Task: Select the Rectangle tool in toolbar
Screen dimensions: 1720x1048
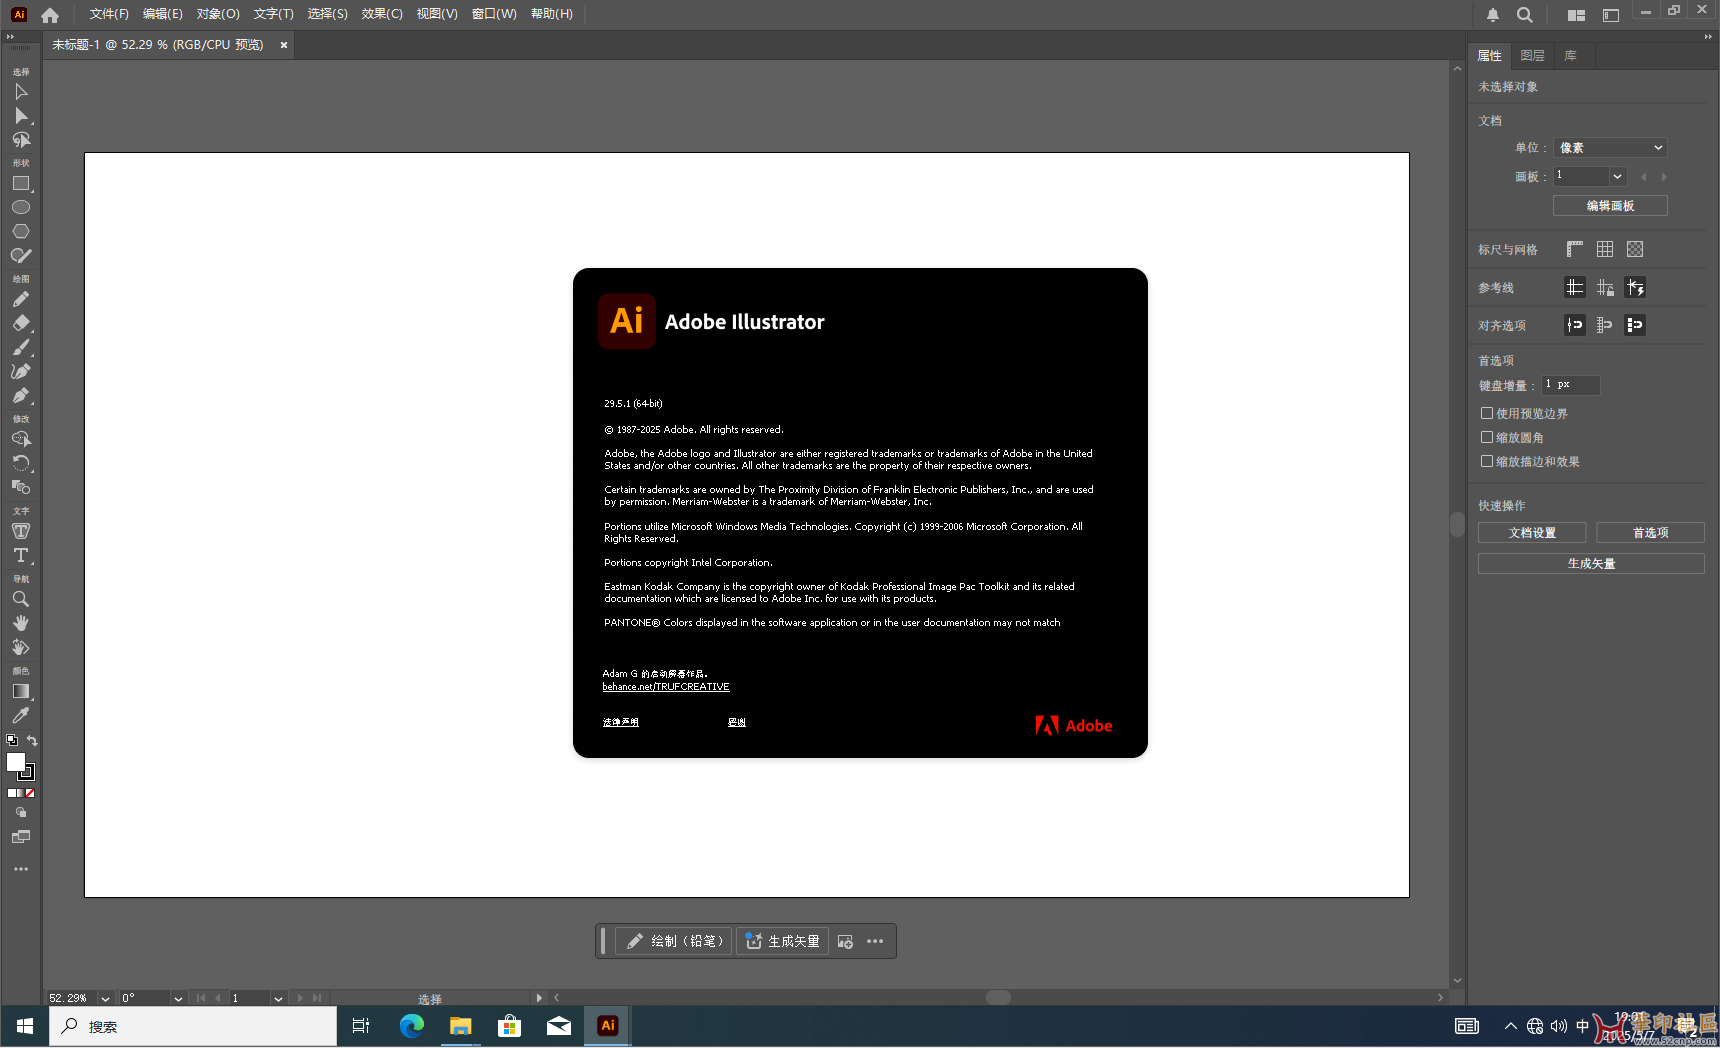Action: (20, 184)
